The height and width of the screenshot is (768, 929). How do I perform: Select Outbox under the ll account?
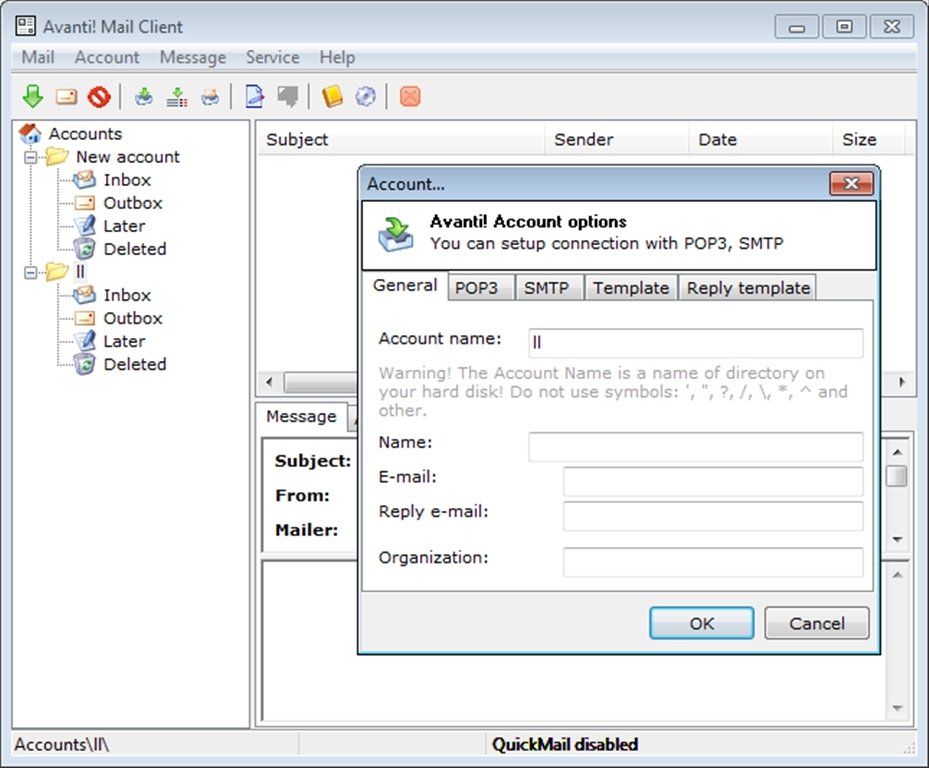[133, 318]
